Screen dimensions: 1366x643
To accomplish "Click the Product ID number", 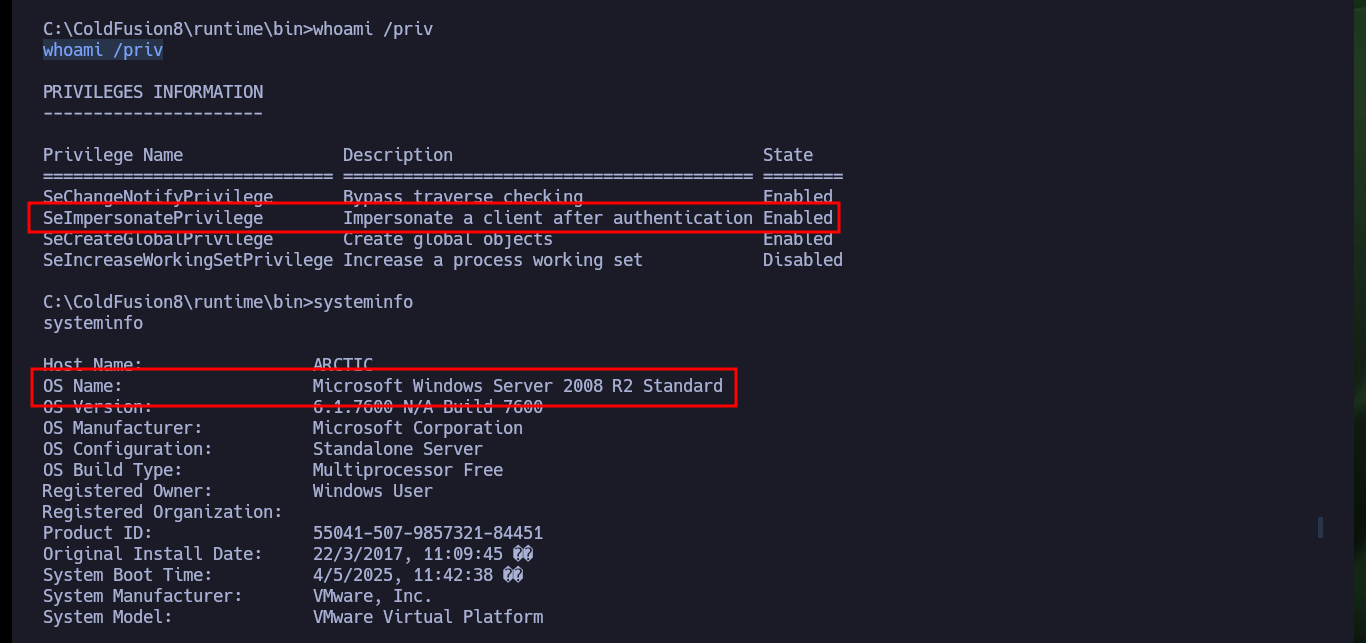I will pyautogui.click(x=428, y=533).
